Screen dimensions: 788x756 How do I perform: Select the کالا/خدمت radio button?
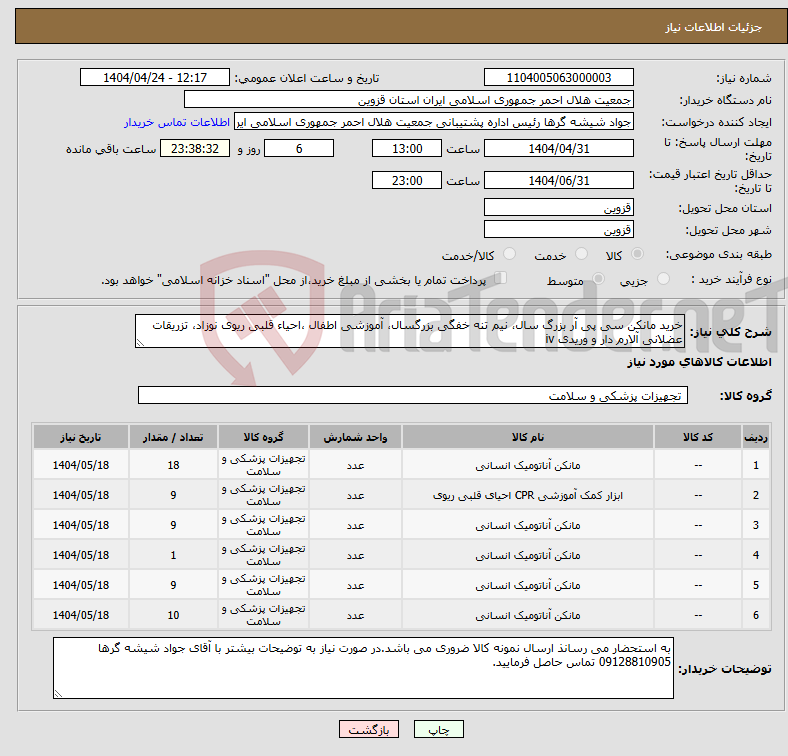tap(509, 254)
